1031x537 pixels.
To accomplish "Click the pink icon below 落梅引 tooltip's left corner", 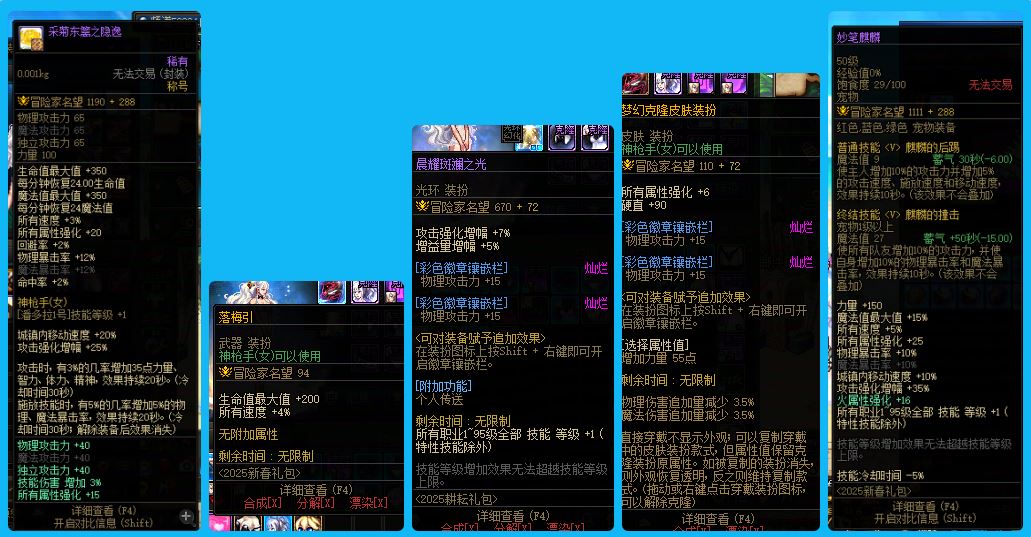I will (219, 523).
